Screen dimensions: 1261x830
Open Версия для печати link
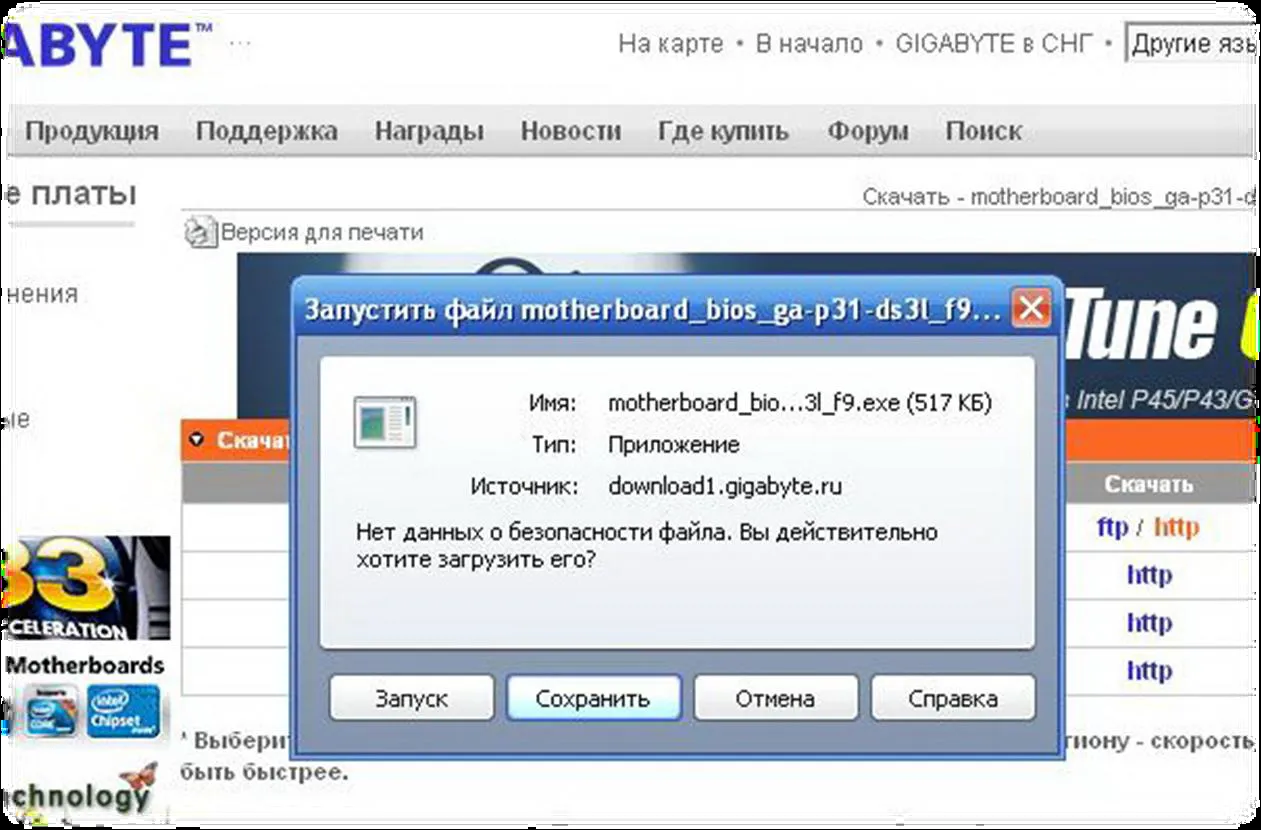pos(322,233)
